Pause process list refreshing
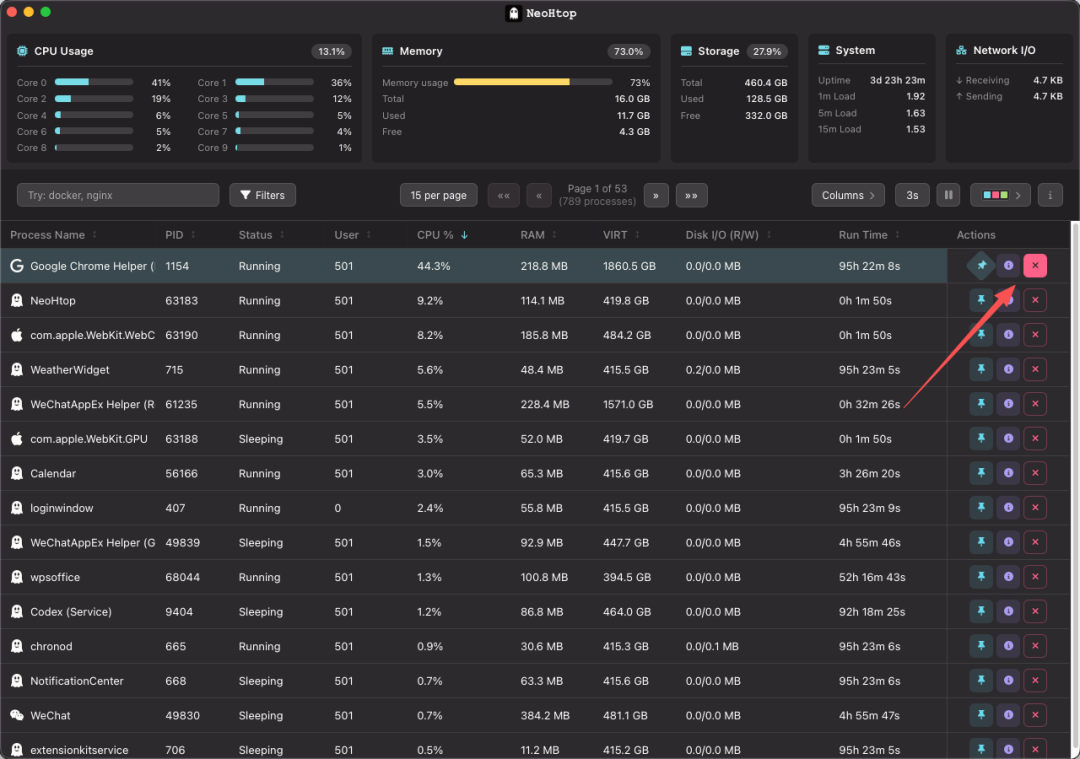Viewport: 1080px width, 759px height. pyautogui.click(x=948, y=196)
